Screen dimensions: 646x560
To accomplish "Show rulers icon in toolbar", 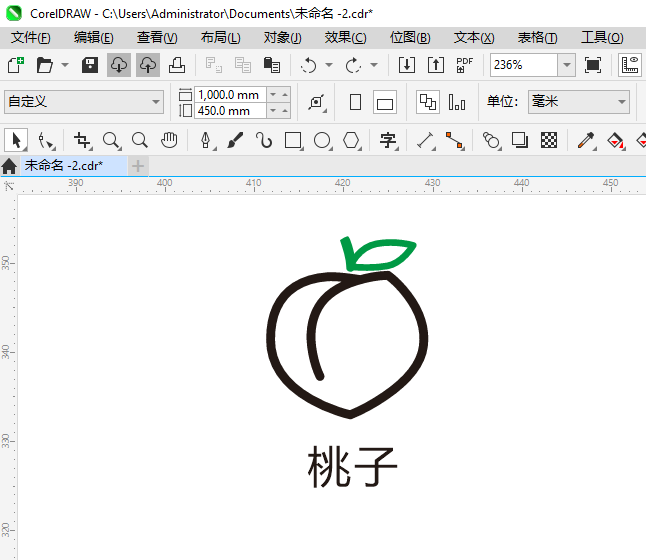I will point(630,65).
